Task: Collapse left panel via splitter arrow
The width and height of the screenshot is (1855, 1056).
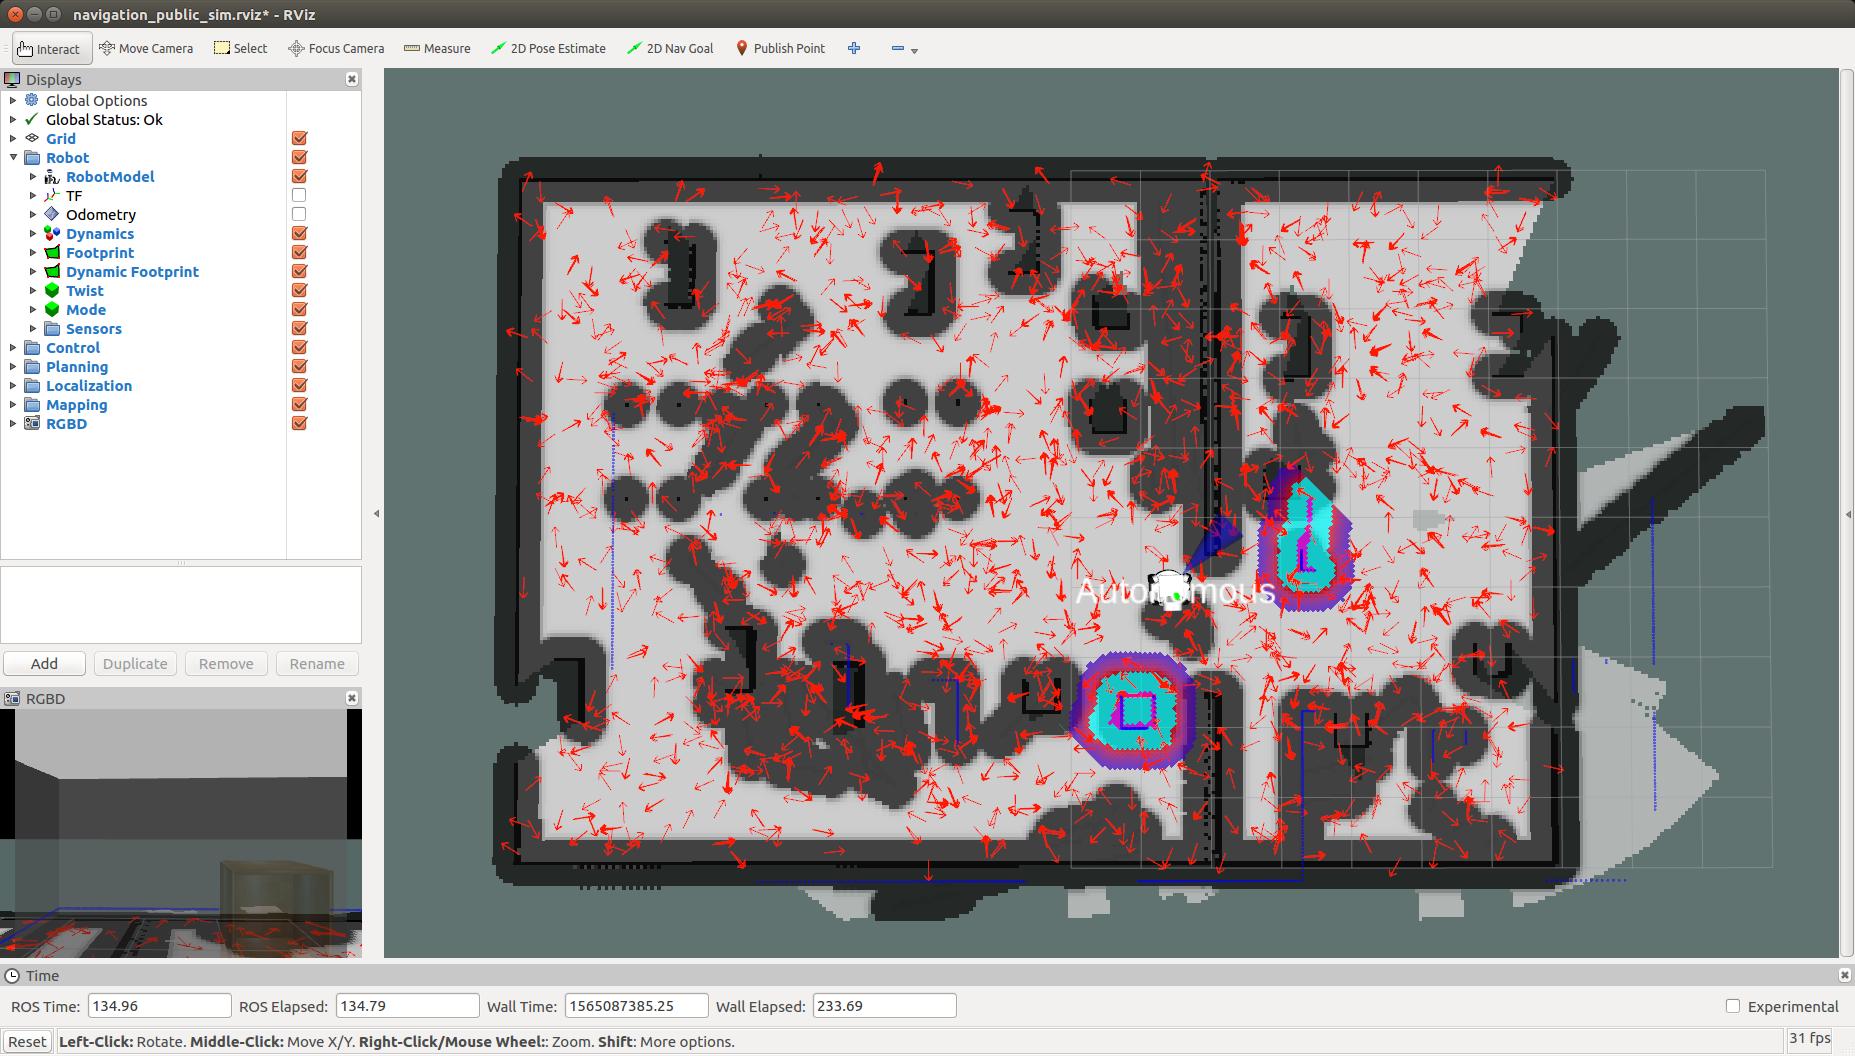Action: (x=376, y=513)
